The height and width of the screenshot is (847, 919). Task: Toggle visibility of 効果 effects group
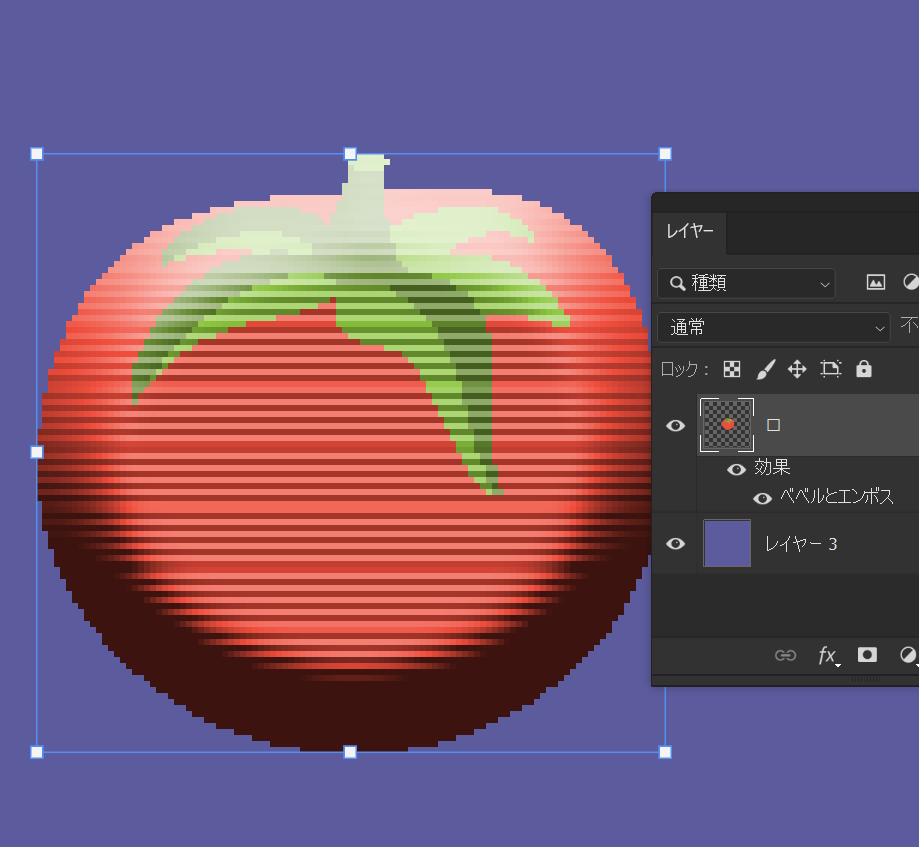click(737, 469)
